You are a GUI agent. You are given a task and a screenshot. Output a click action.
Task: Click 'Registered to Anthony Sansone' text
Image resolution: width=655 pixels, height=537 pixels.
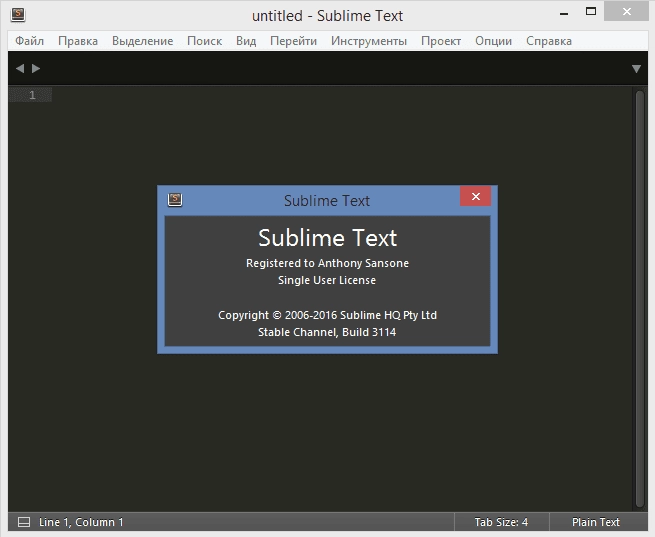click(327, 263)
